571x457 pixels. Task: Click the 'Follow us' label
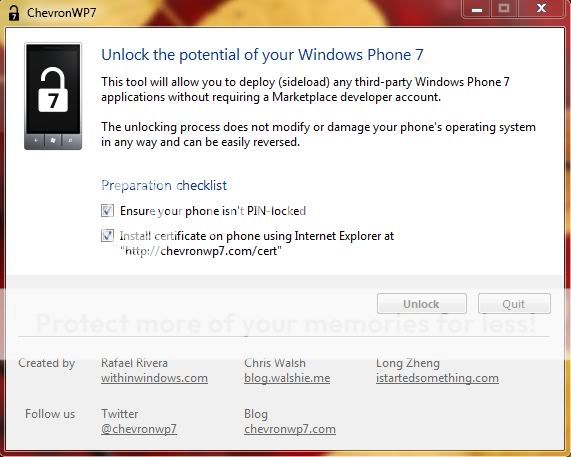click(50, 414)
